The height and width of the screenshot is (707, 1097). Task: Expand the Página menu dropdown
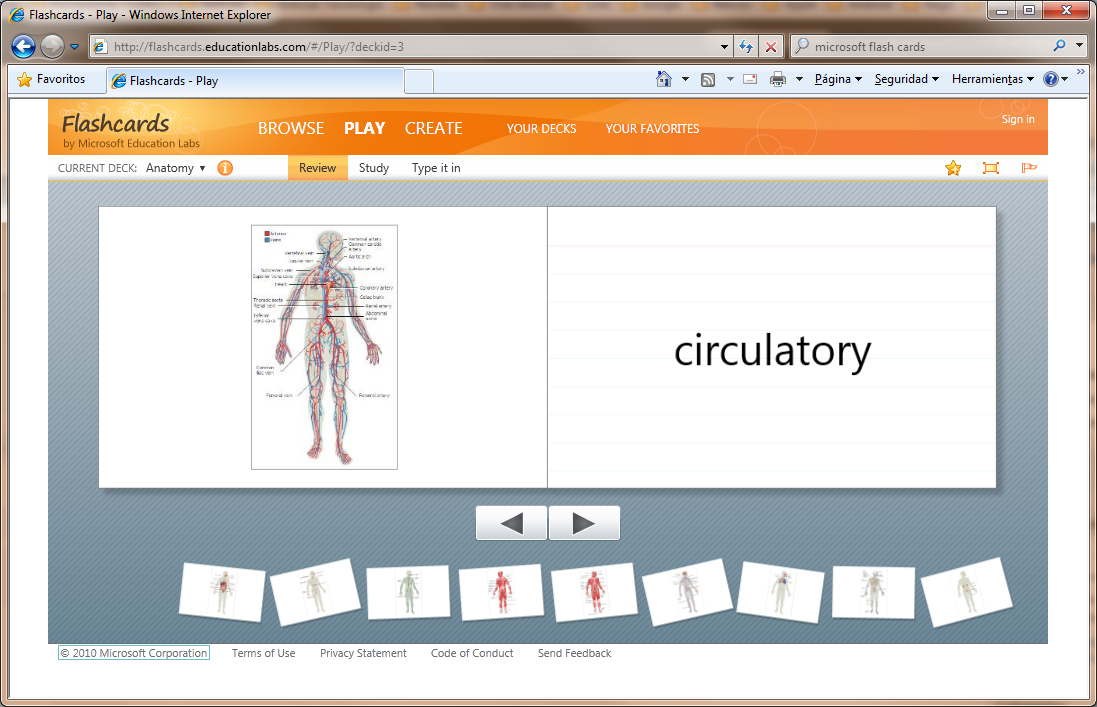pos(838,79)
